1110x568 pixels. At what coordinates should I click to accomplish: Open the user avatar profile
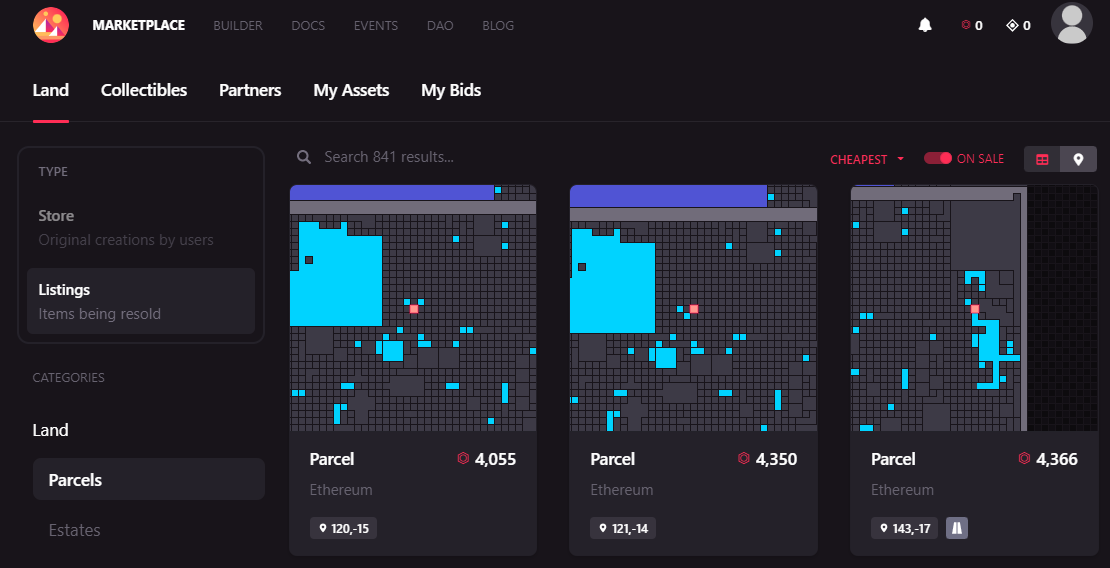[x=1072, y=23]
